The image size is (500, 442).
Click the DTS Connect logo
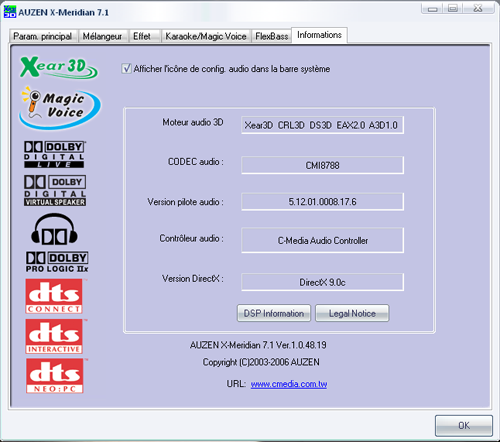pyautogui.click(x=54, y=296)
